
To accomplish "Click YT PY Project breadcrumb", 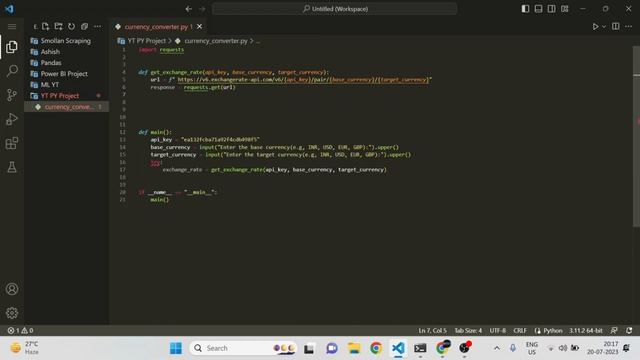I will tap(146, 41).
